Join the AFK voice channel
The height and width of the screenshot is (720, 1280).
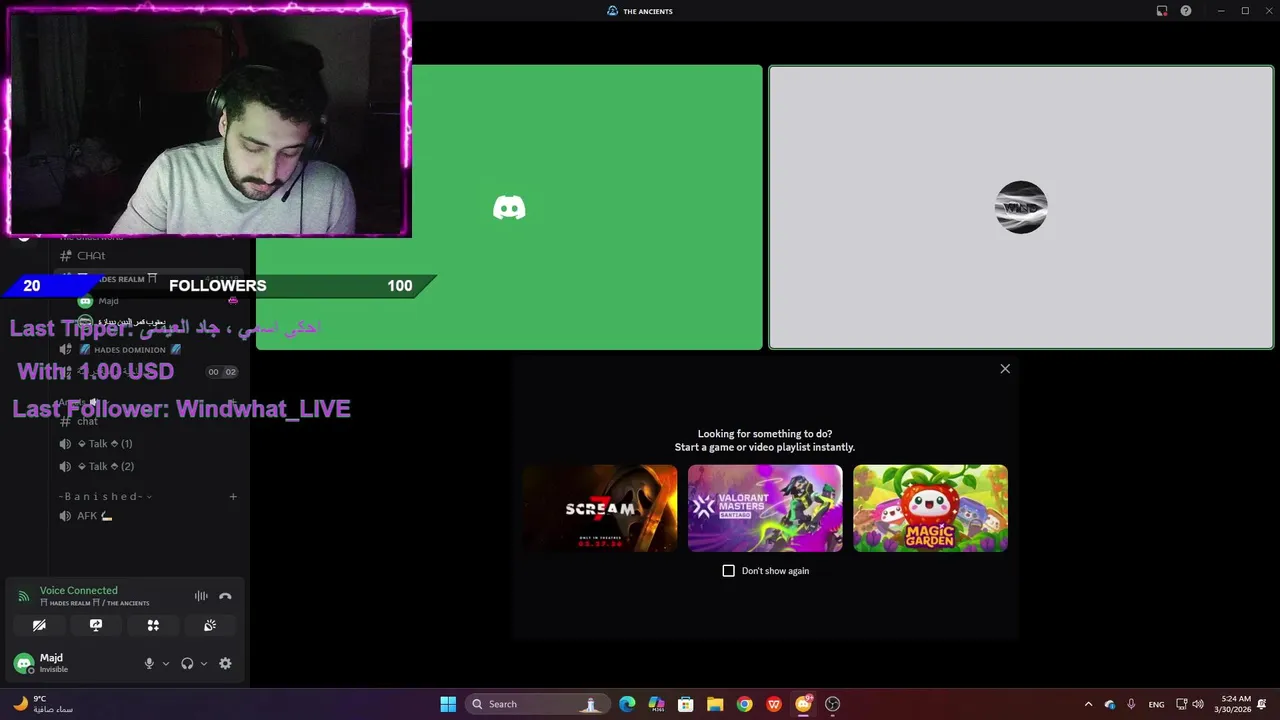click(x=148, y=516)
